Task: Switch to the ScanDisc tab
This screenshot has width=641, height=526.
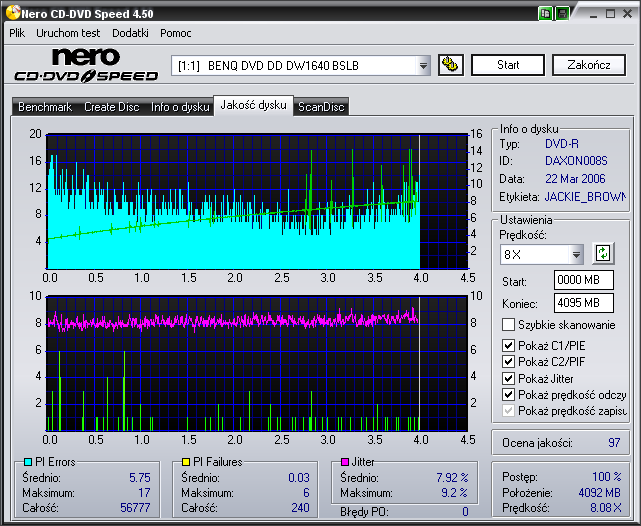Action: coord(321,107)
